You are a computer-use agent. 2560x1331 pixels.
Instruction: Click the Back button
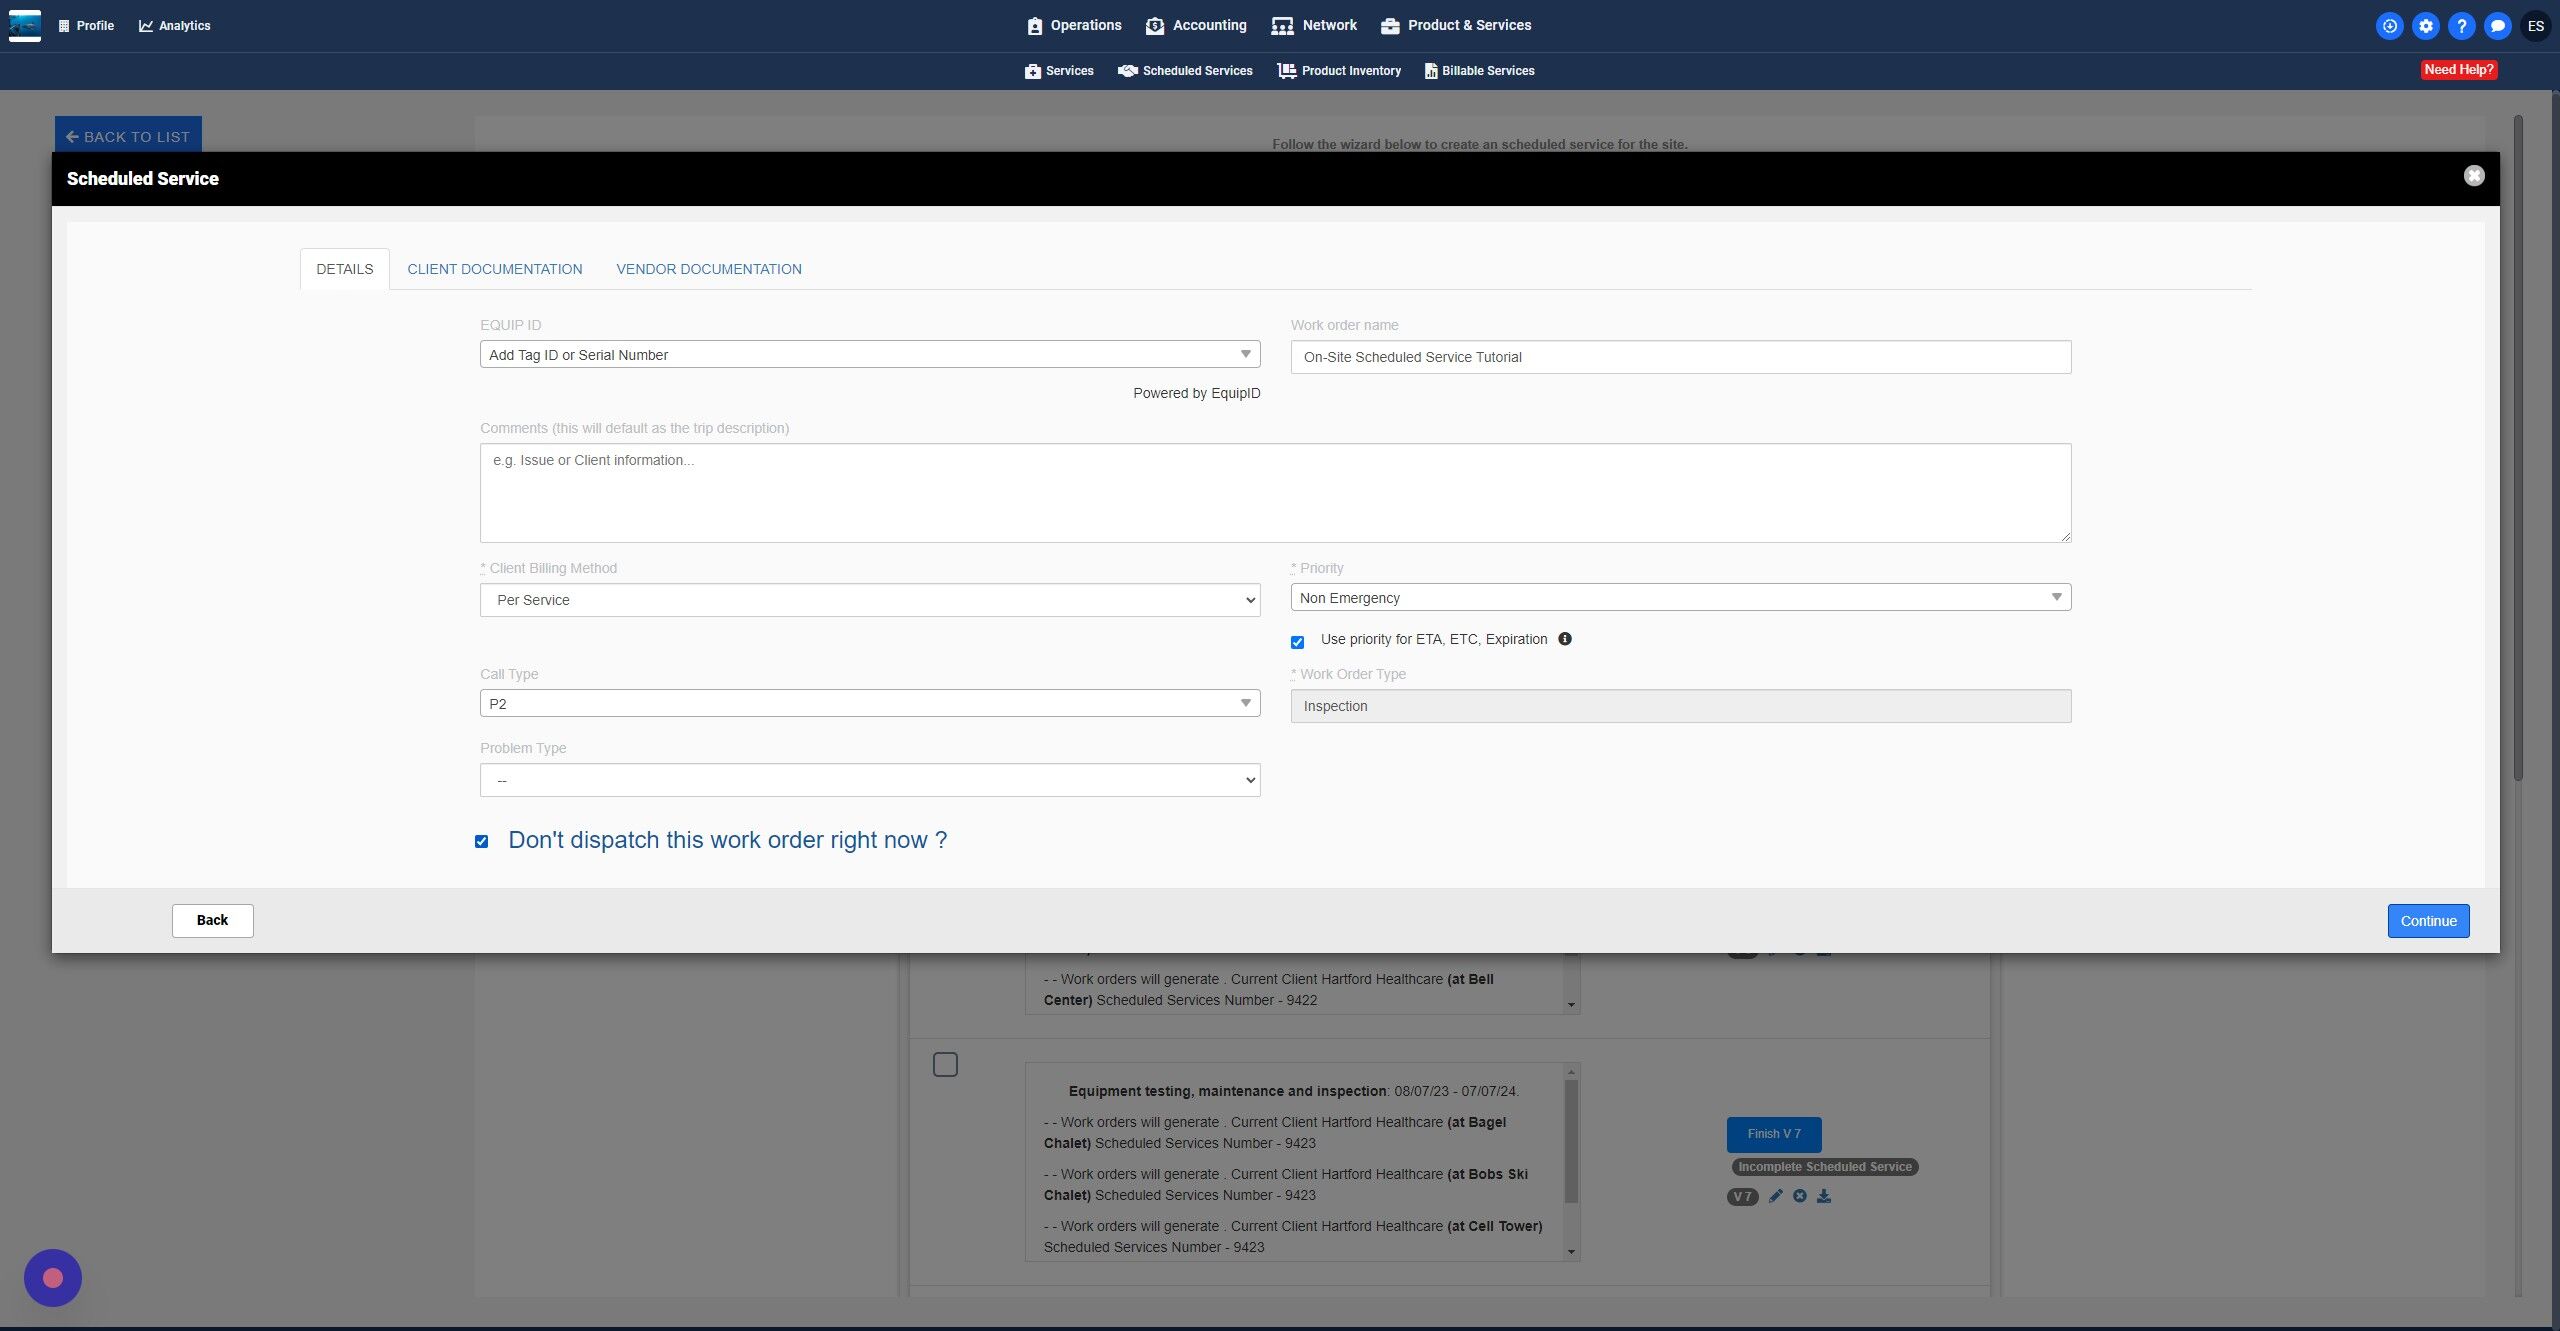click(212, 920)
